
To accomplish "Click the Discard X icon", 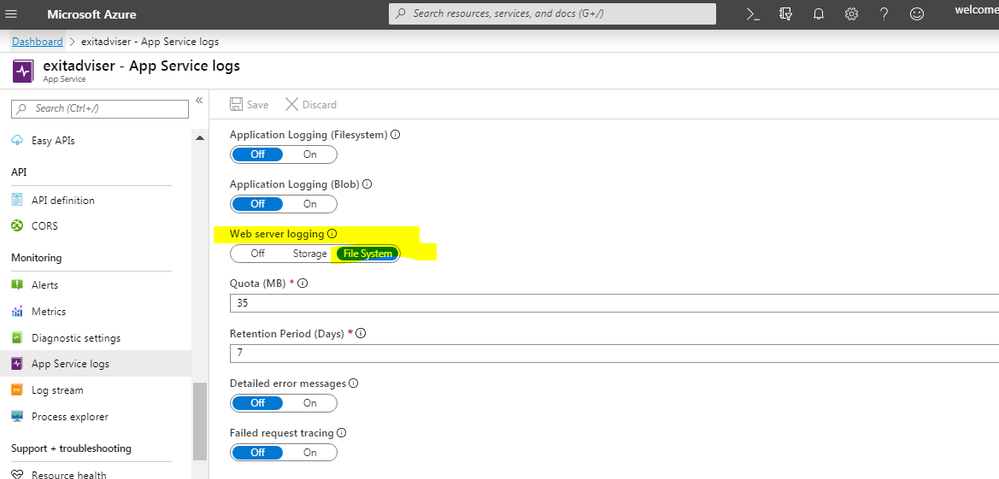I will [292, 104].
